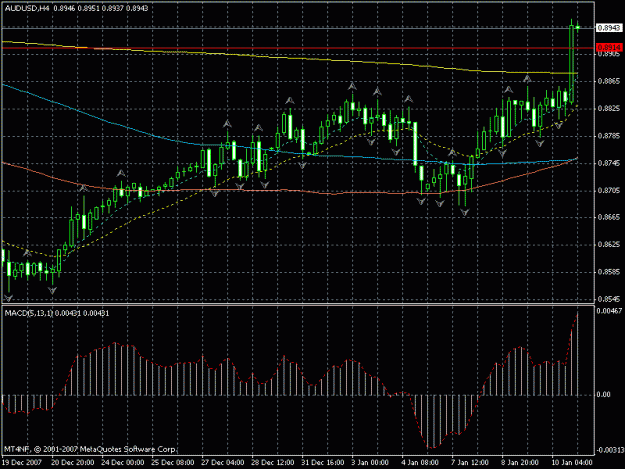Click the 7 Jan 12:00 time label
Image resolution: width=625 pixels, height=469 pixels.
pyautogui.click(x=470, y=463)
